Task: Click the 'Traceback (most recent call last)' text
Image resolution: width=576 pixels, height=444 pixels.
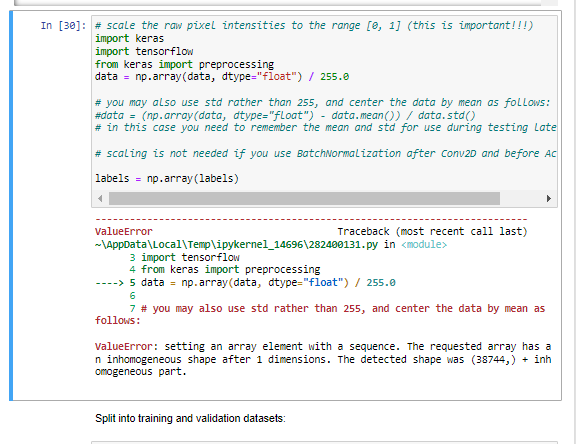Action: click(432, 232)
